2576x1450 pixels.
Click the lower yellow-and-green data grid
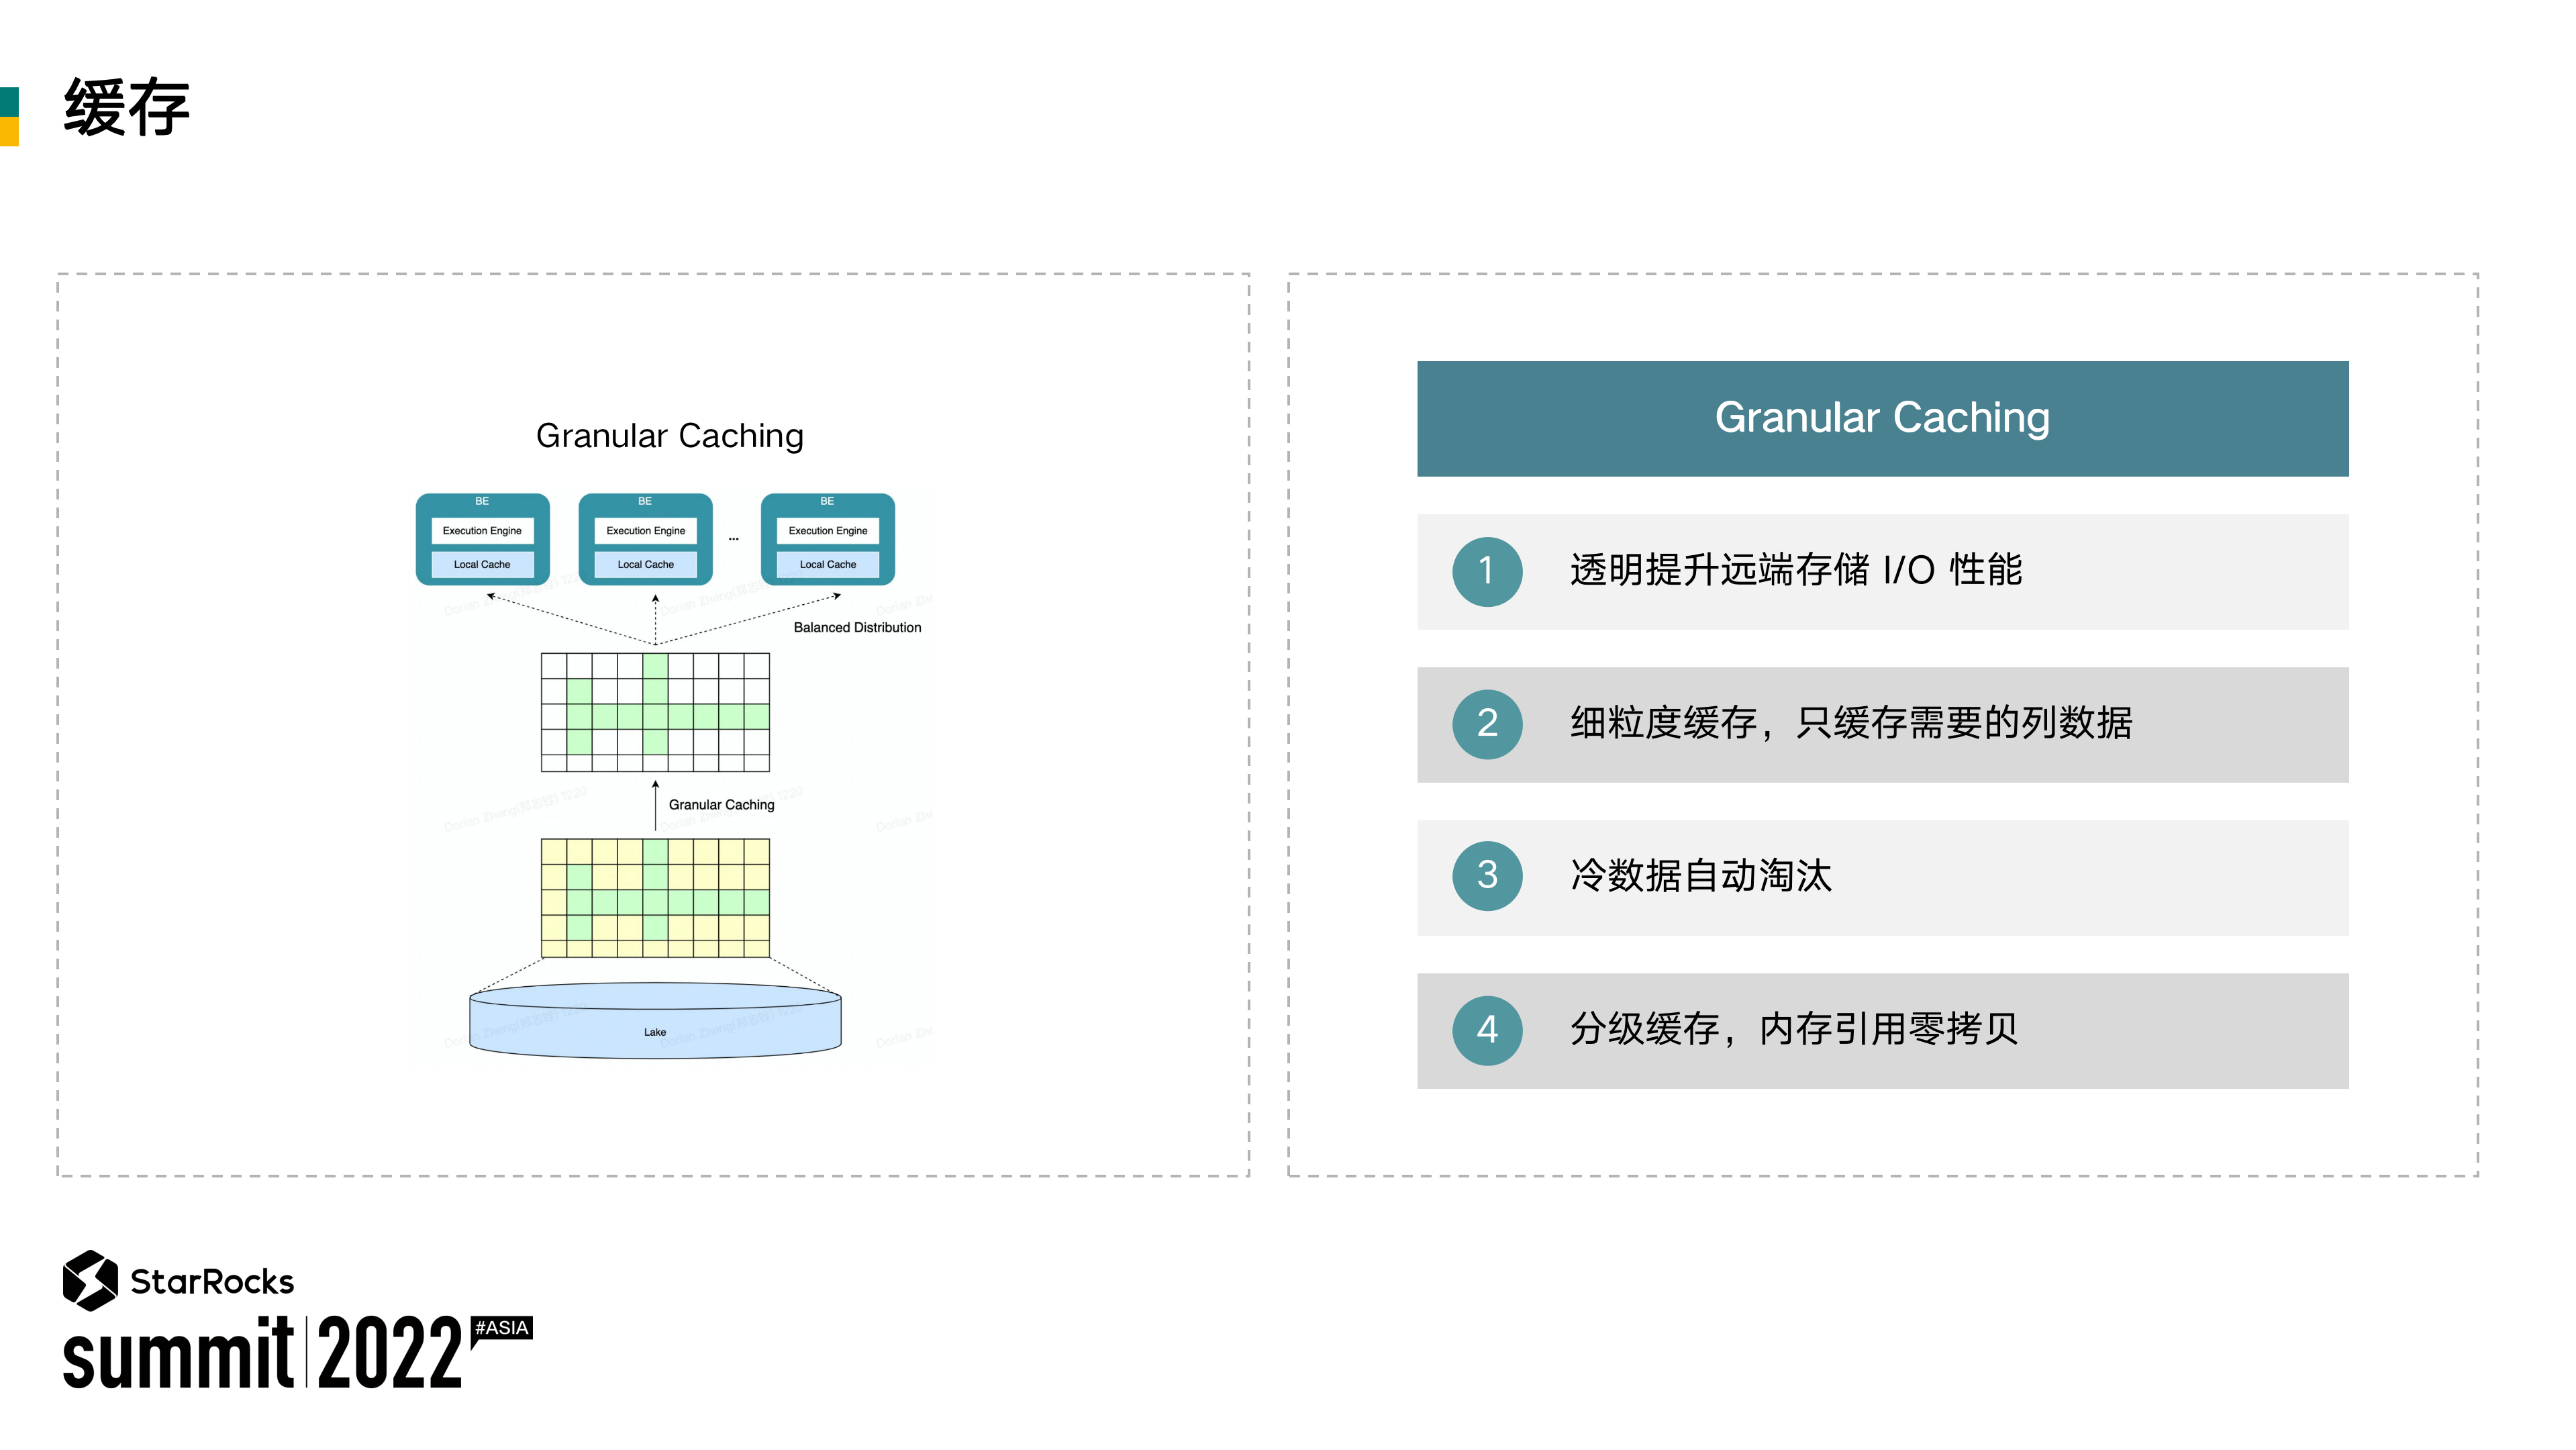pos(655,897)
